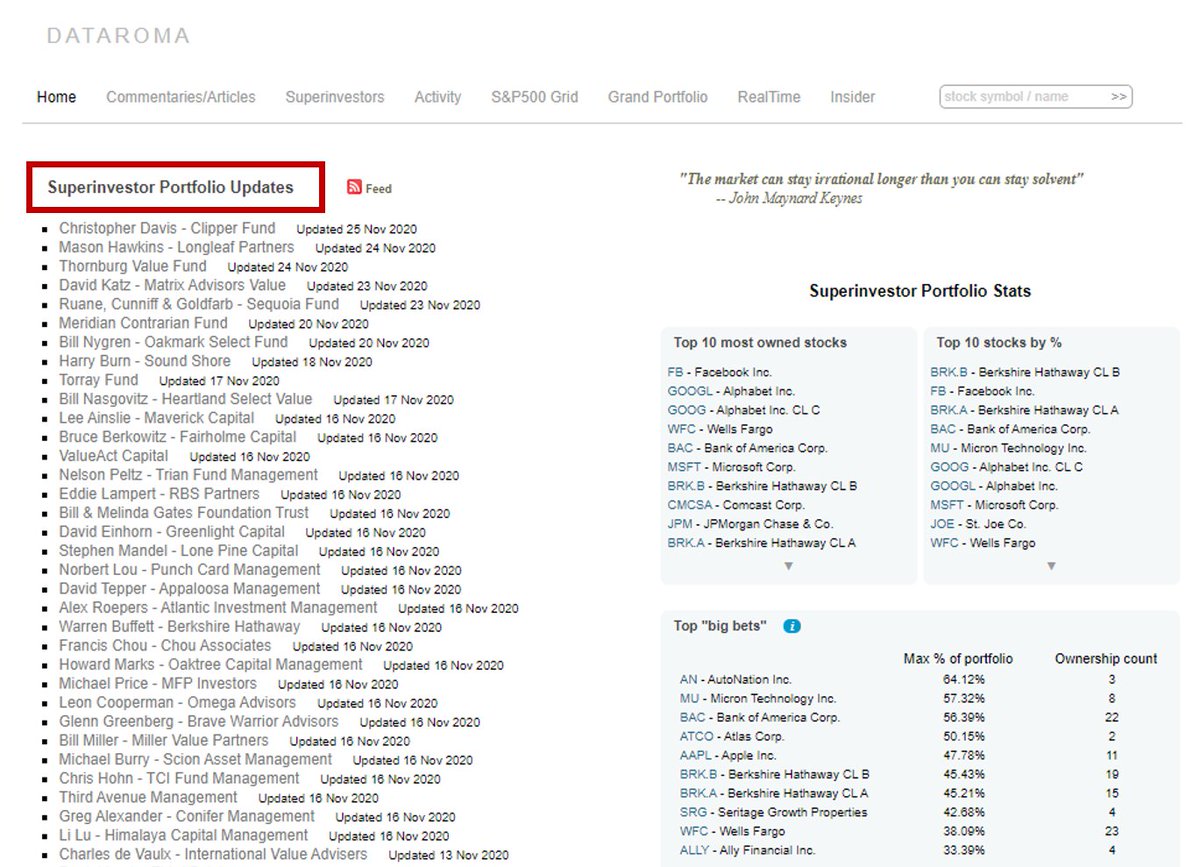
Task: Open Third Avenue Management link
Action: pyautogui.click(x=148, y=798)
